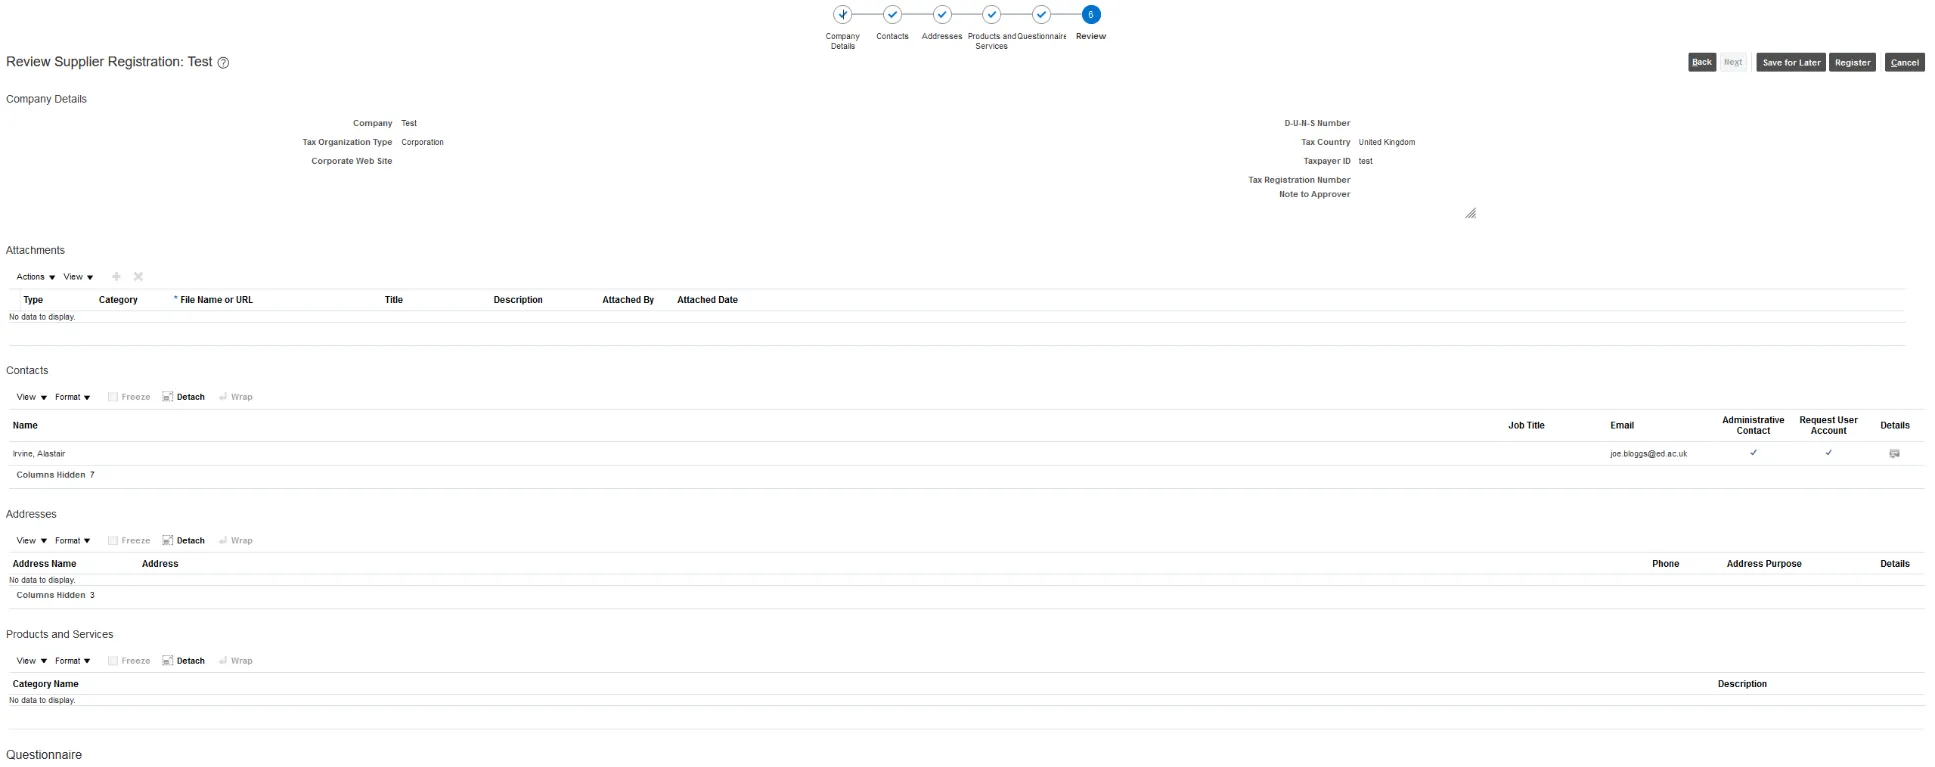The height and width of the screenshot is (767, 1935).
Task: Click Save for Later button
Action: 1790,62
